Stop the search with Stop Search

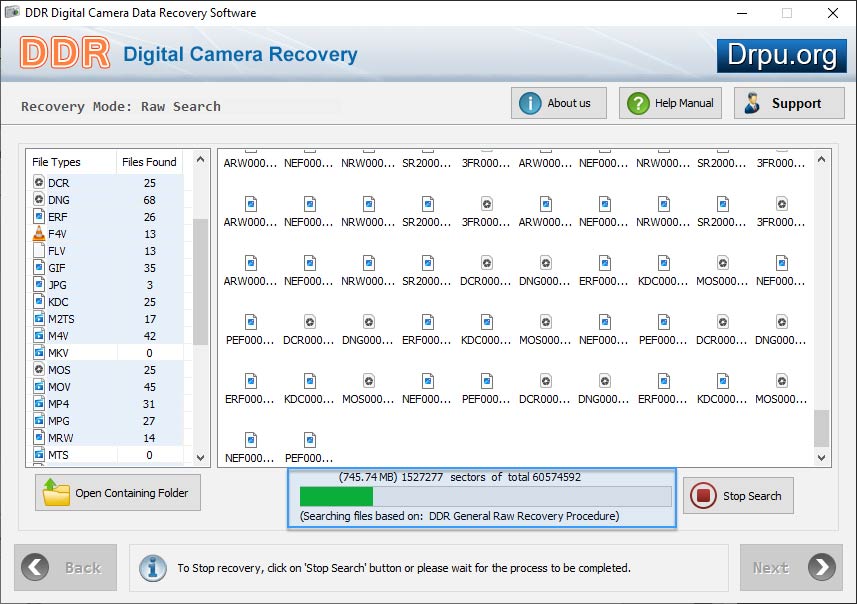[738, 496]
